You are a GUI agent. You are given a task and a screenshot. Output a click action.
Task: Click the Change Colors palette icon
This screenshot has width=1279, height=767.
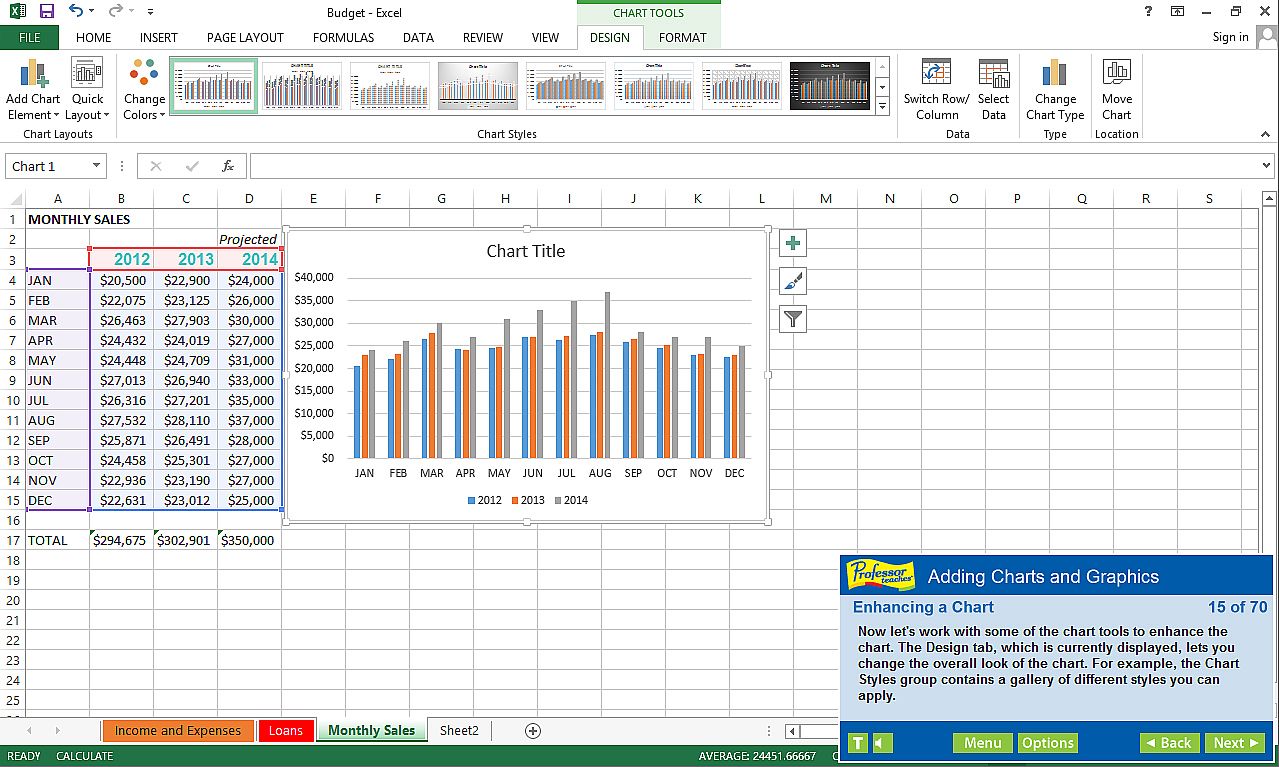[144, 75]
